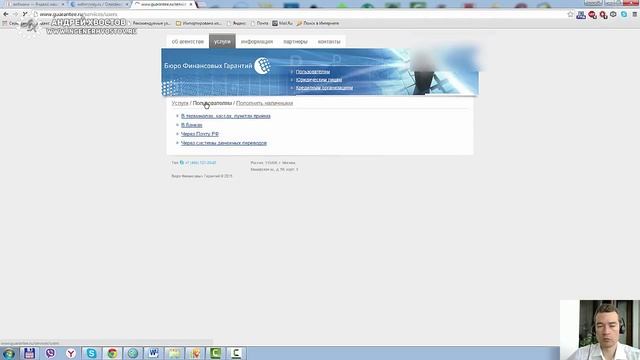
Task: Close the active guarantee.ru tab
Action: (x=191, y=4)
